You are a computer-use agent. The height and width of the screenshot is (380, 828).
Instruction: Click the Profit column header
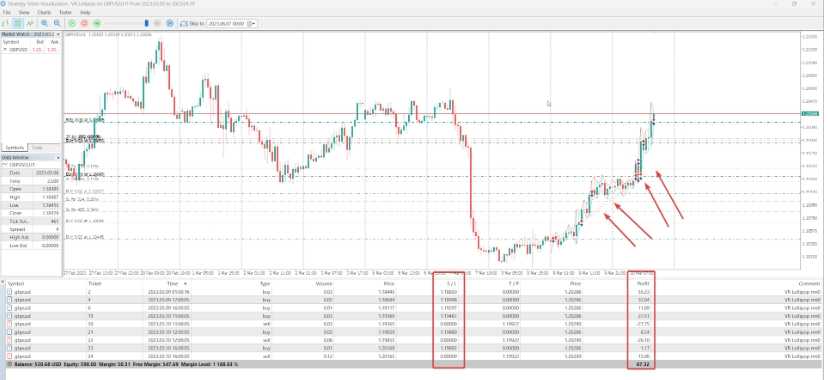[642, 283]
